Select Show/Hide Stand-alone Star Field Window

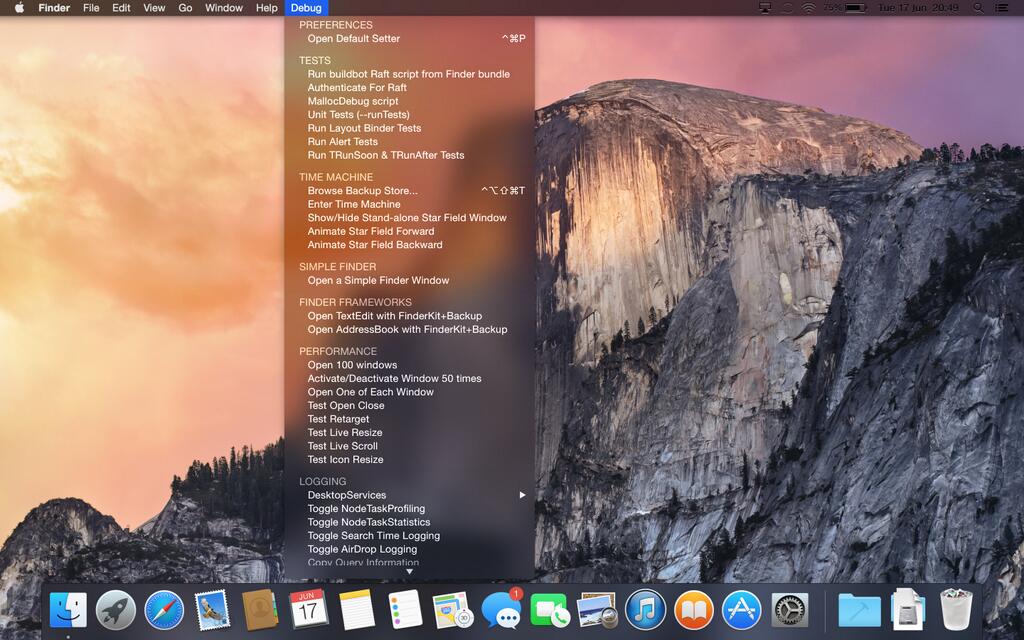tap(409, 217)
